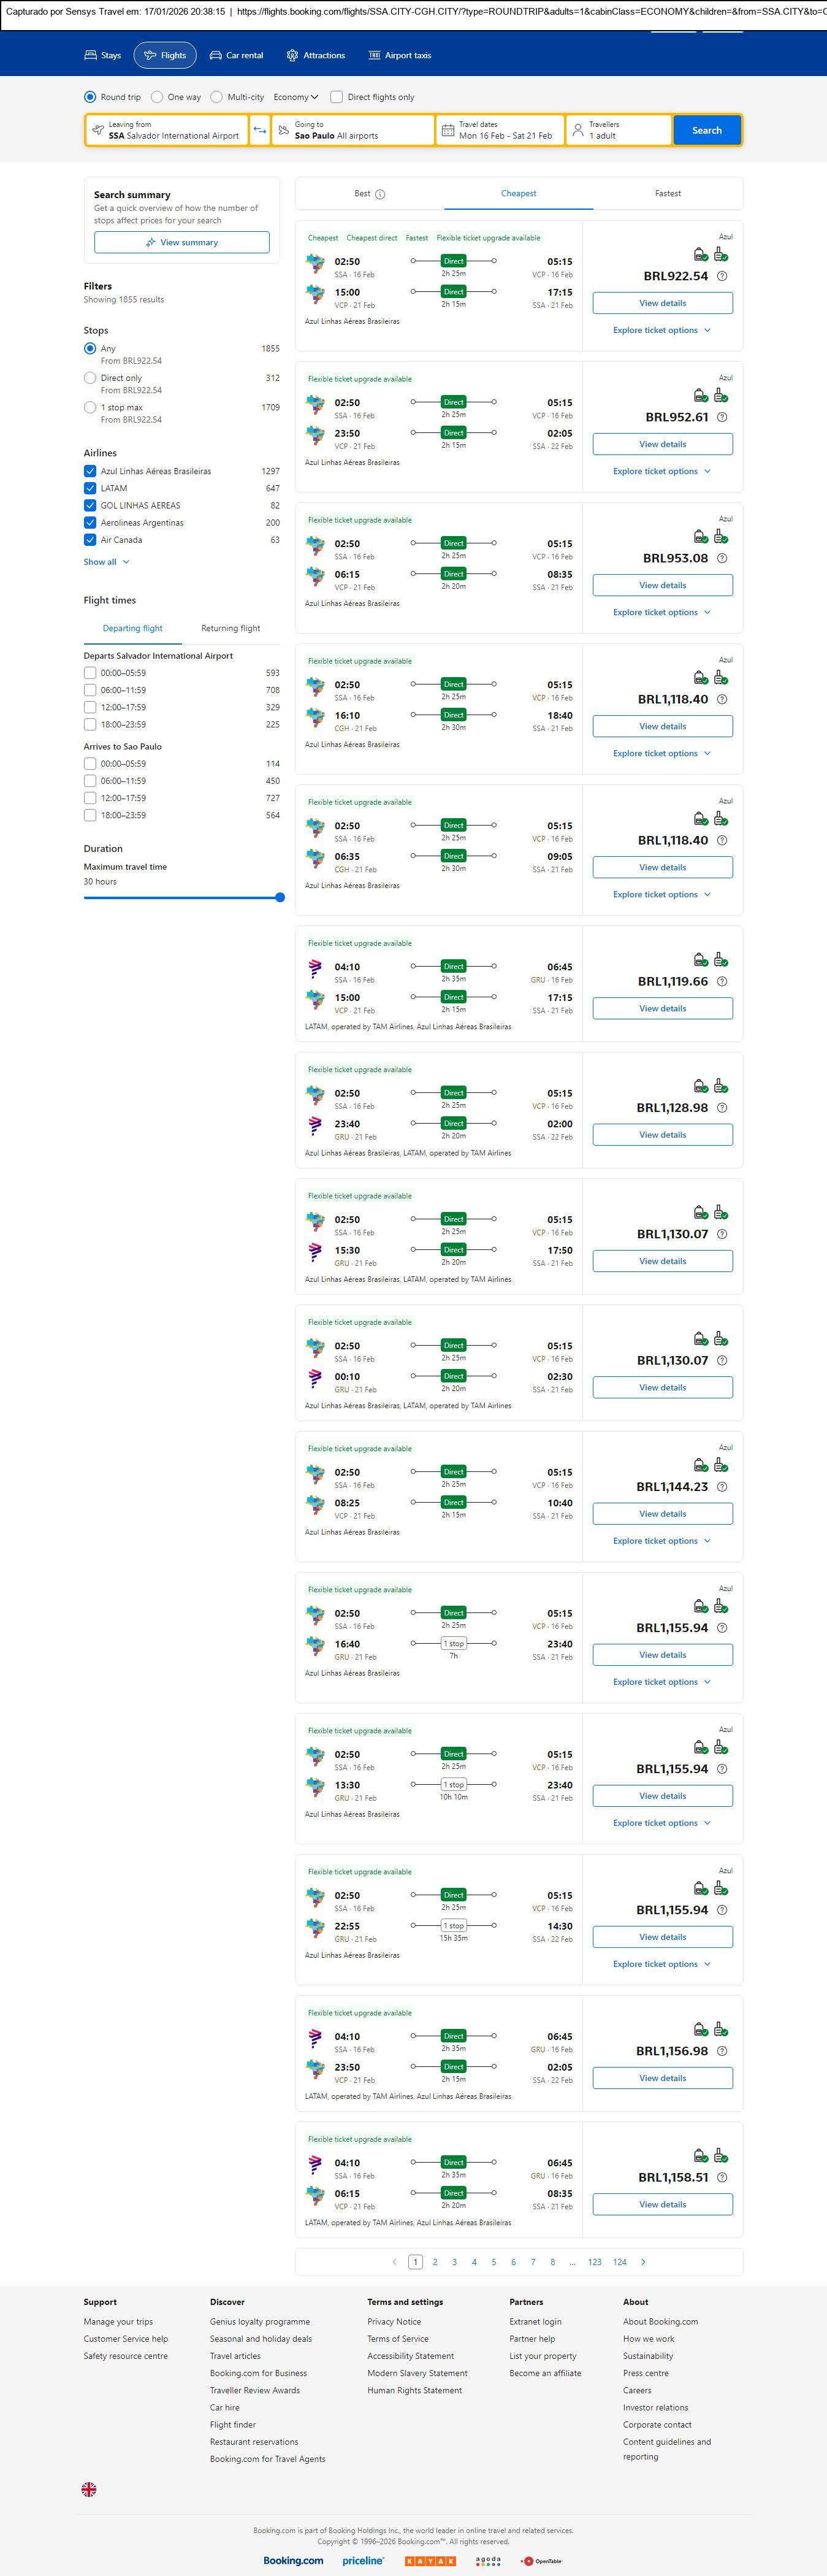The width and height of the screenshot is (827, 2576).
Task: Switch to the Fastest results tab
Action: 668,194
